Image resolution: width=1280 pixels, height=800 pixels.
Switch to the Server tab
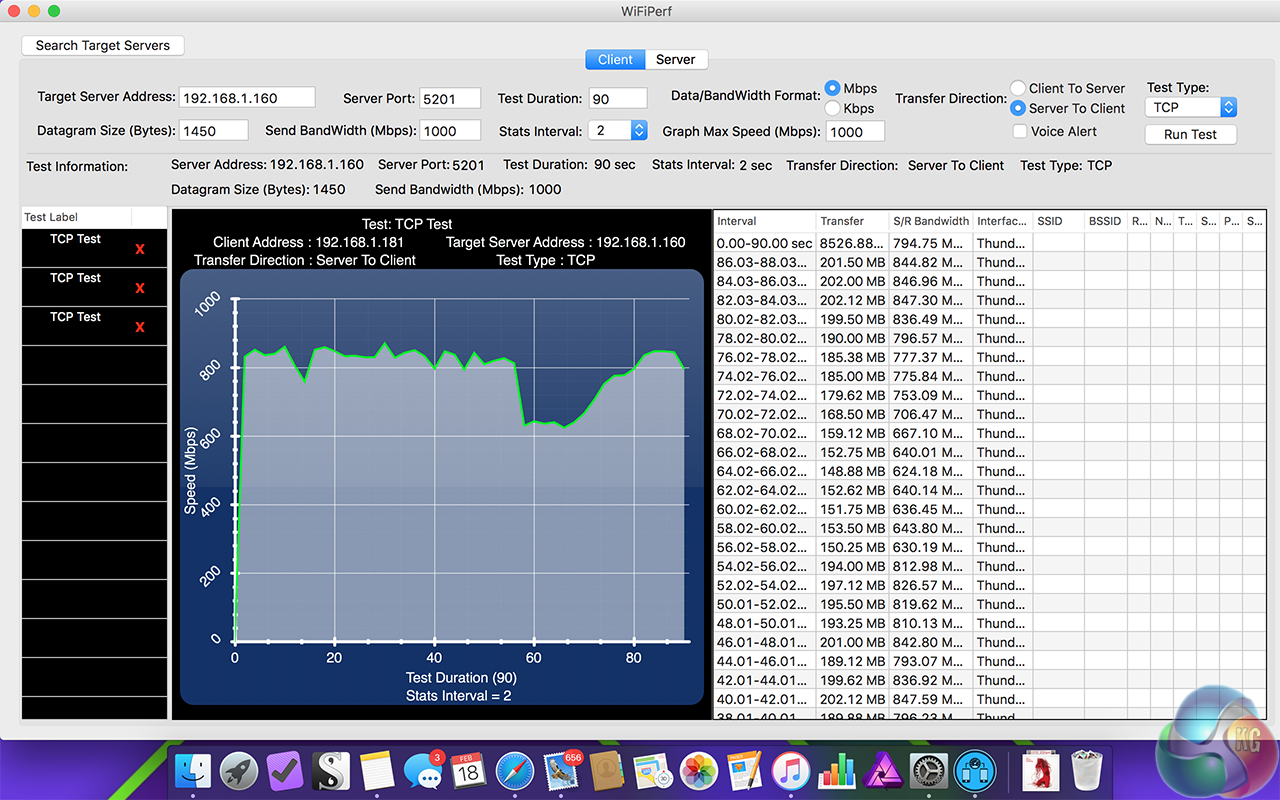tap(676, 59)
